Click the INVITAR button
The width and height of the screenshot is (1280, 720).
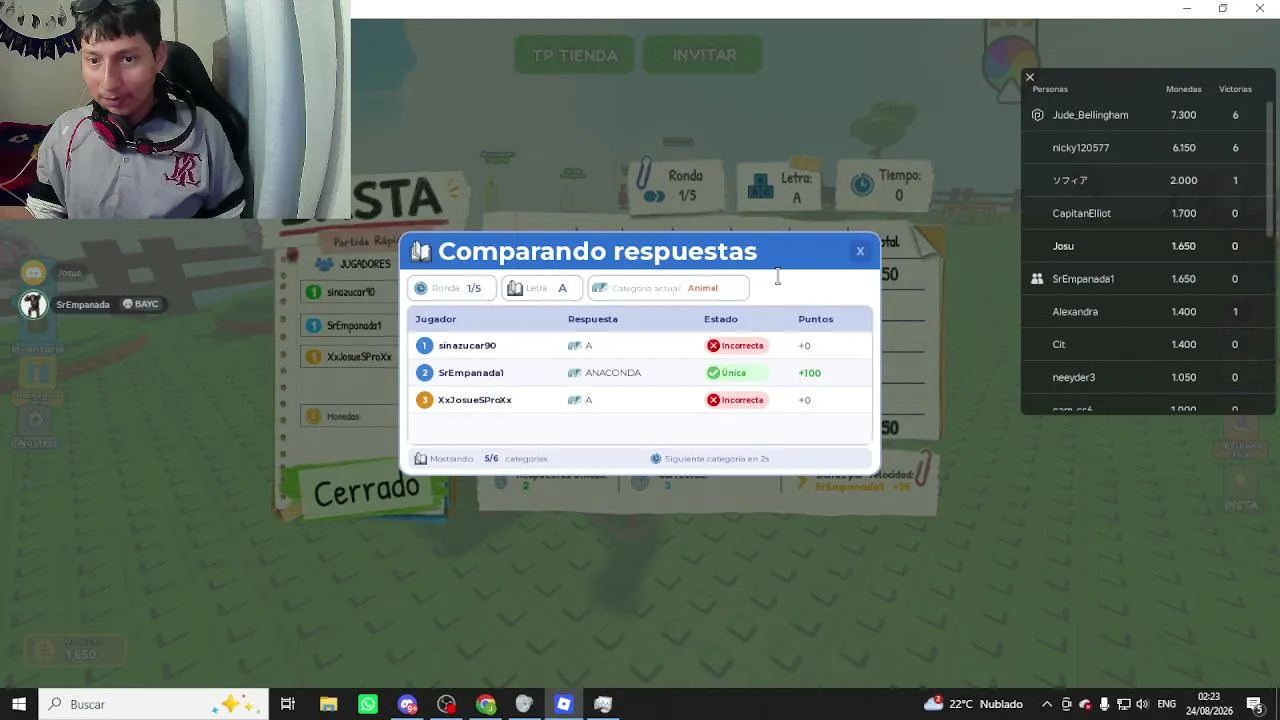tap(704, 55)
